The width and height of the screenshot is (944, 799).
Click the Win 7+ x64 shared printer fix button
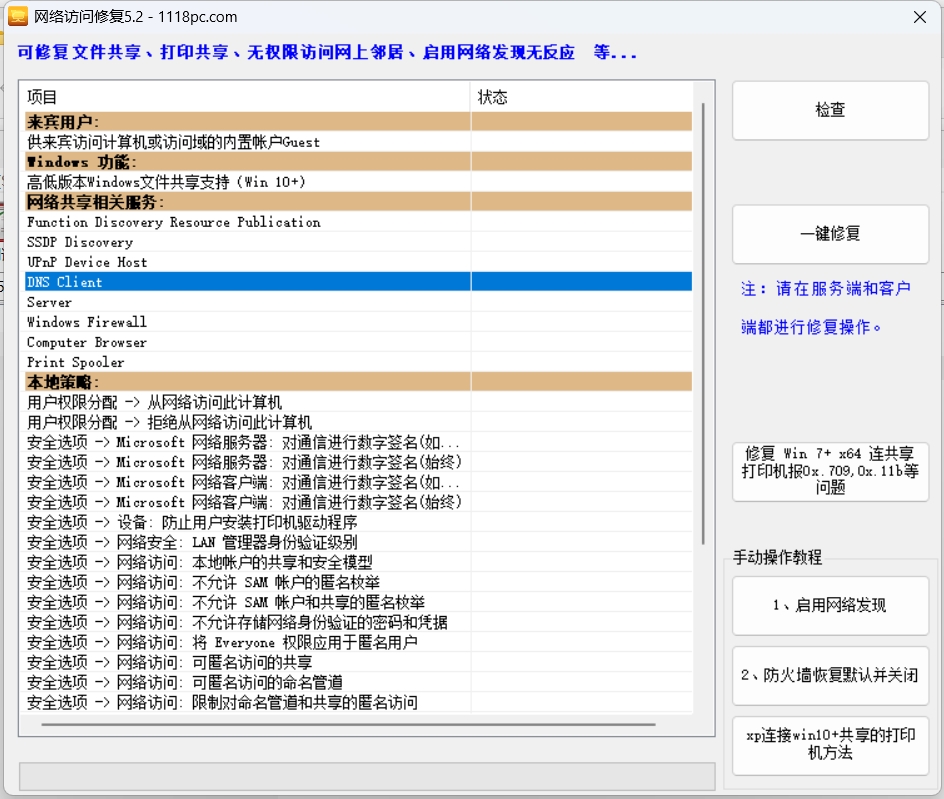830,471
